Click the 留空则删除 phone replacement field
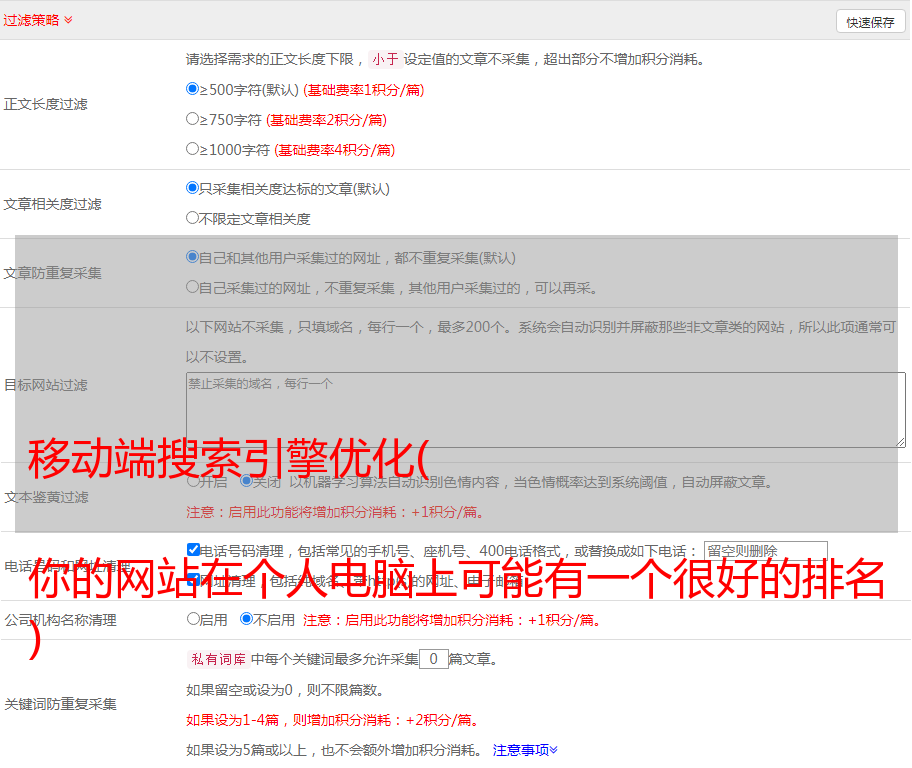The height and width of the screenshot is (768, 912). point(765,551)
